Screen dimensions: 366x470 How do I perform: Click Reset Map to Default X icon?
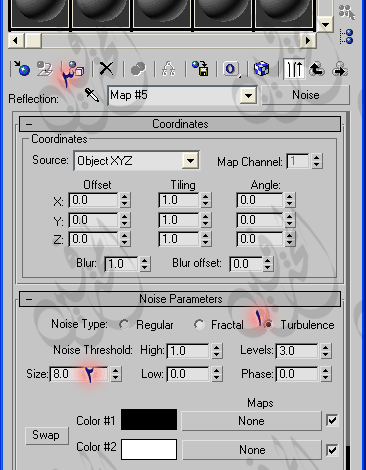[106, 69]
